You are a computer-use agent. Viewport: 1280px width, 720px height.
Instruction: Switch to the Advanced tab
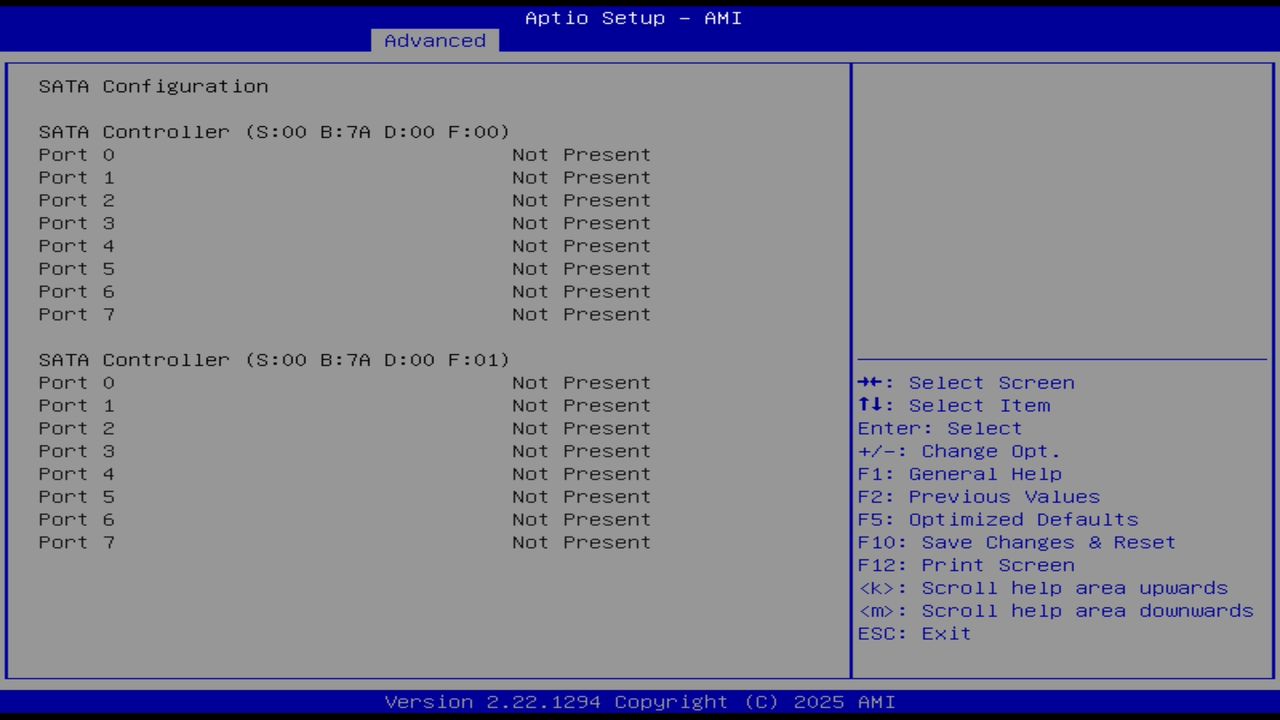pyautogui.click(x=434, y=40)
